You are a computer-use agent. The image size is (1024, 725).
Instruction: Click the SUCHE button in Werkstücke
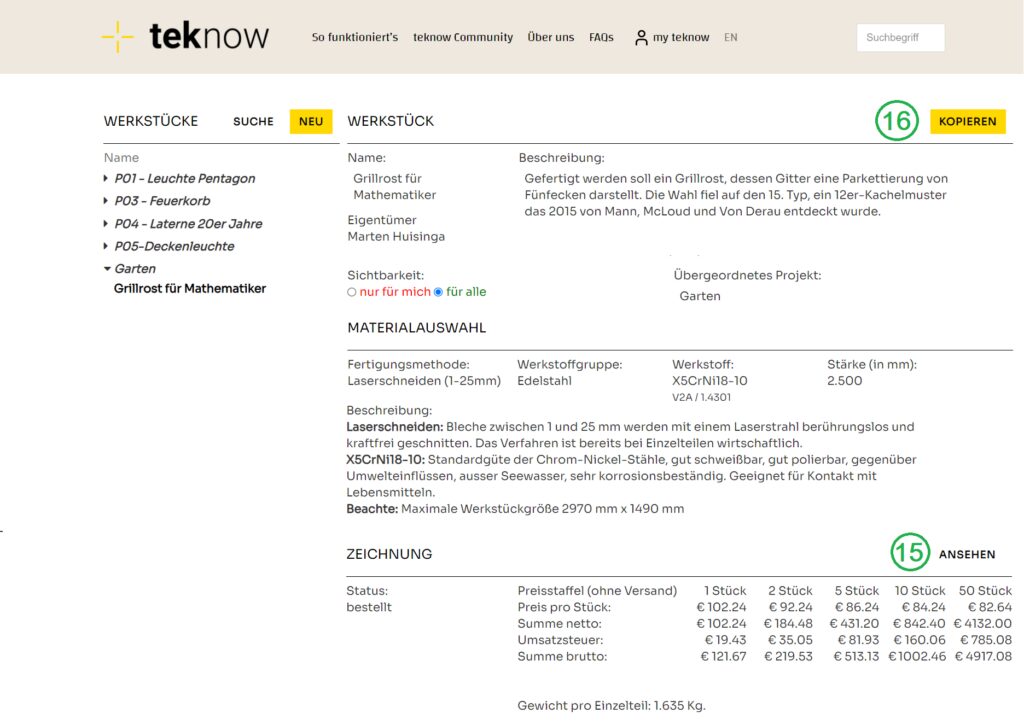[253, 121]
